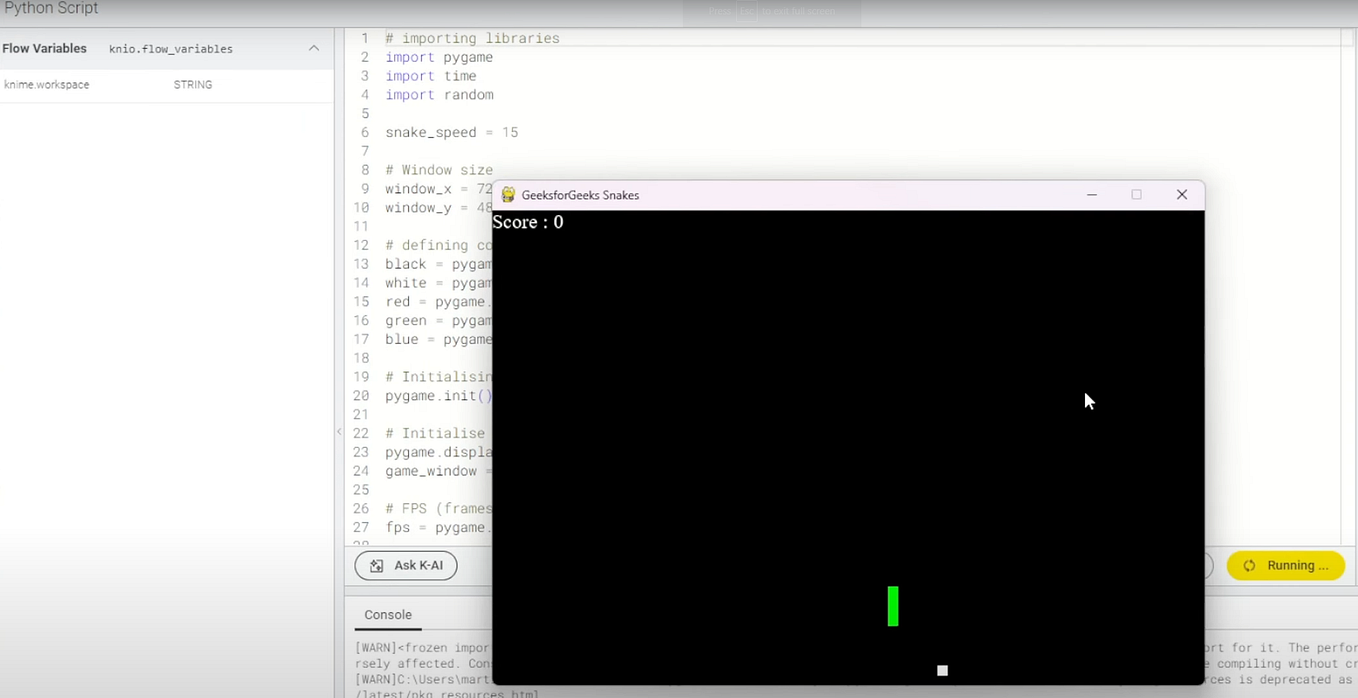Click the Running spinner icon
The image size is (1358, 698).
click(x=1249, y=565)
